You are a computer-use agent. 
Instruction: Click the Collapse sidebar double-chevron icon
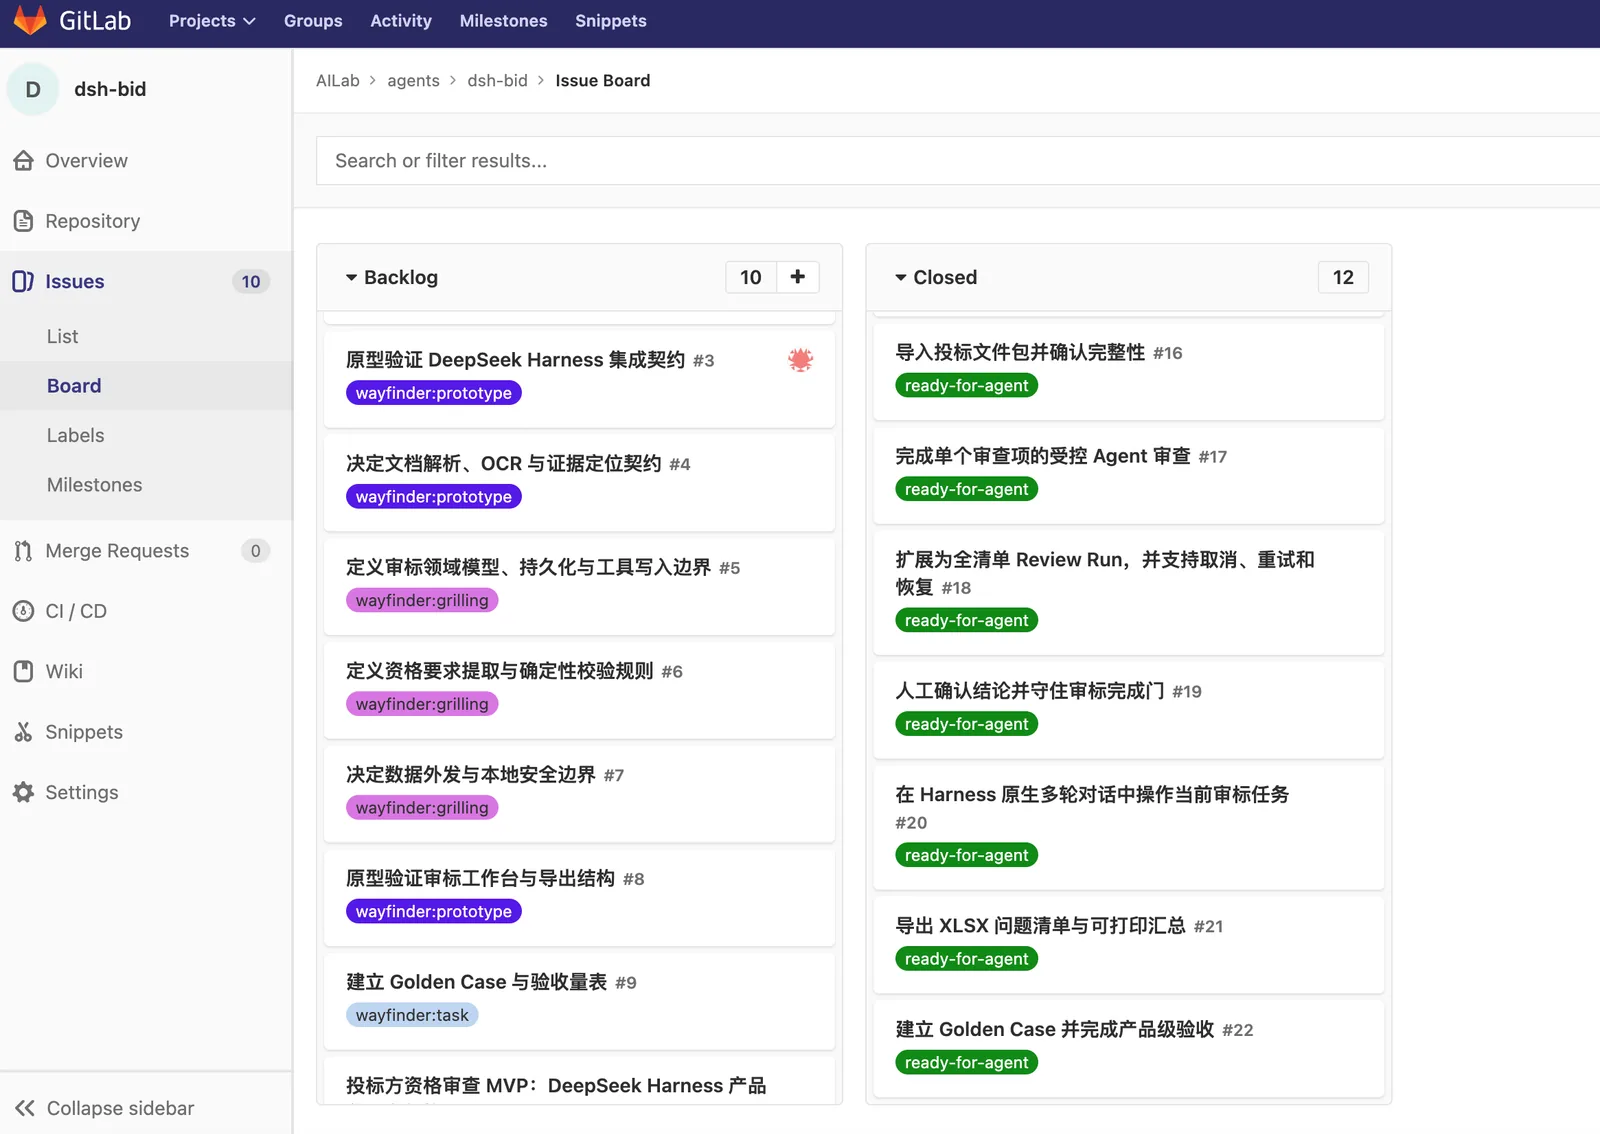pyautogui.click(x=25, y=1108)
